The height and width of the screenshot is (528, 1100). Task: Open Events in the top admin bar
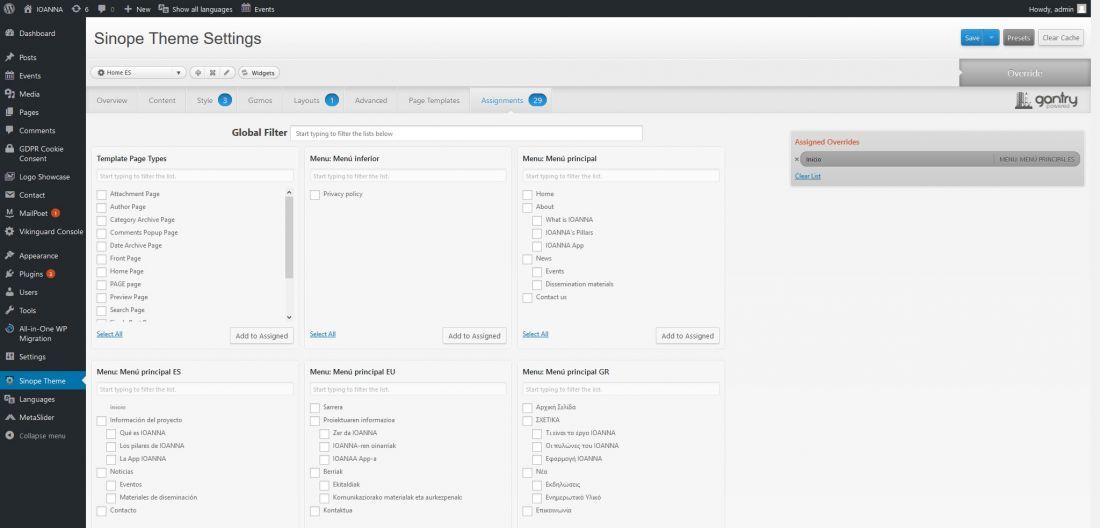coord(257,9)
